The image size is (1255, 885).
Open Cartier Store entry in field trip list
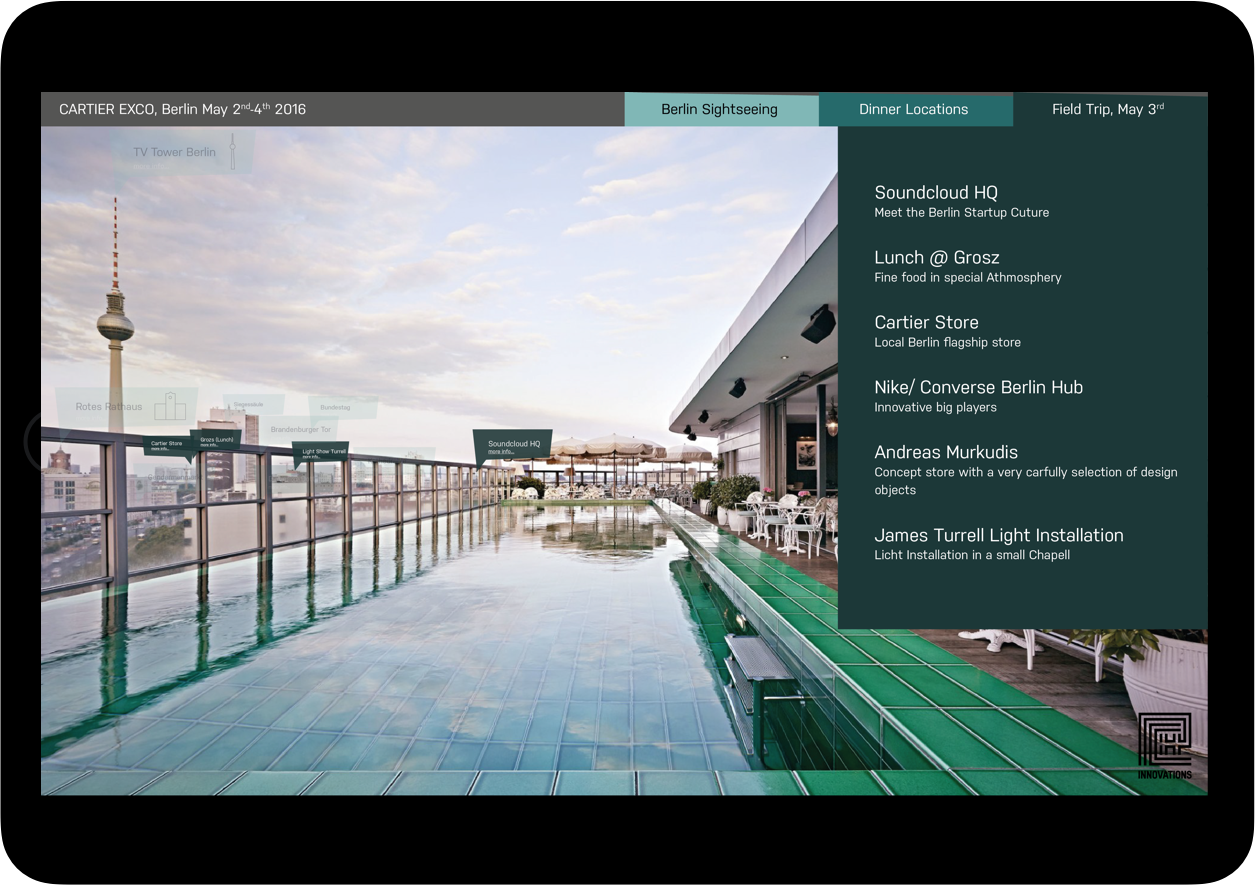(x=947, y=331)
